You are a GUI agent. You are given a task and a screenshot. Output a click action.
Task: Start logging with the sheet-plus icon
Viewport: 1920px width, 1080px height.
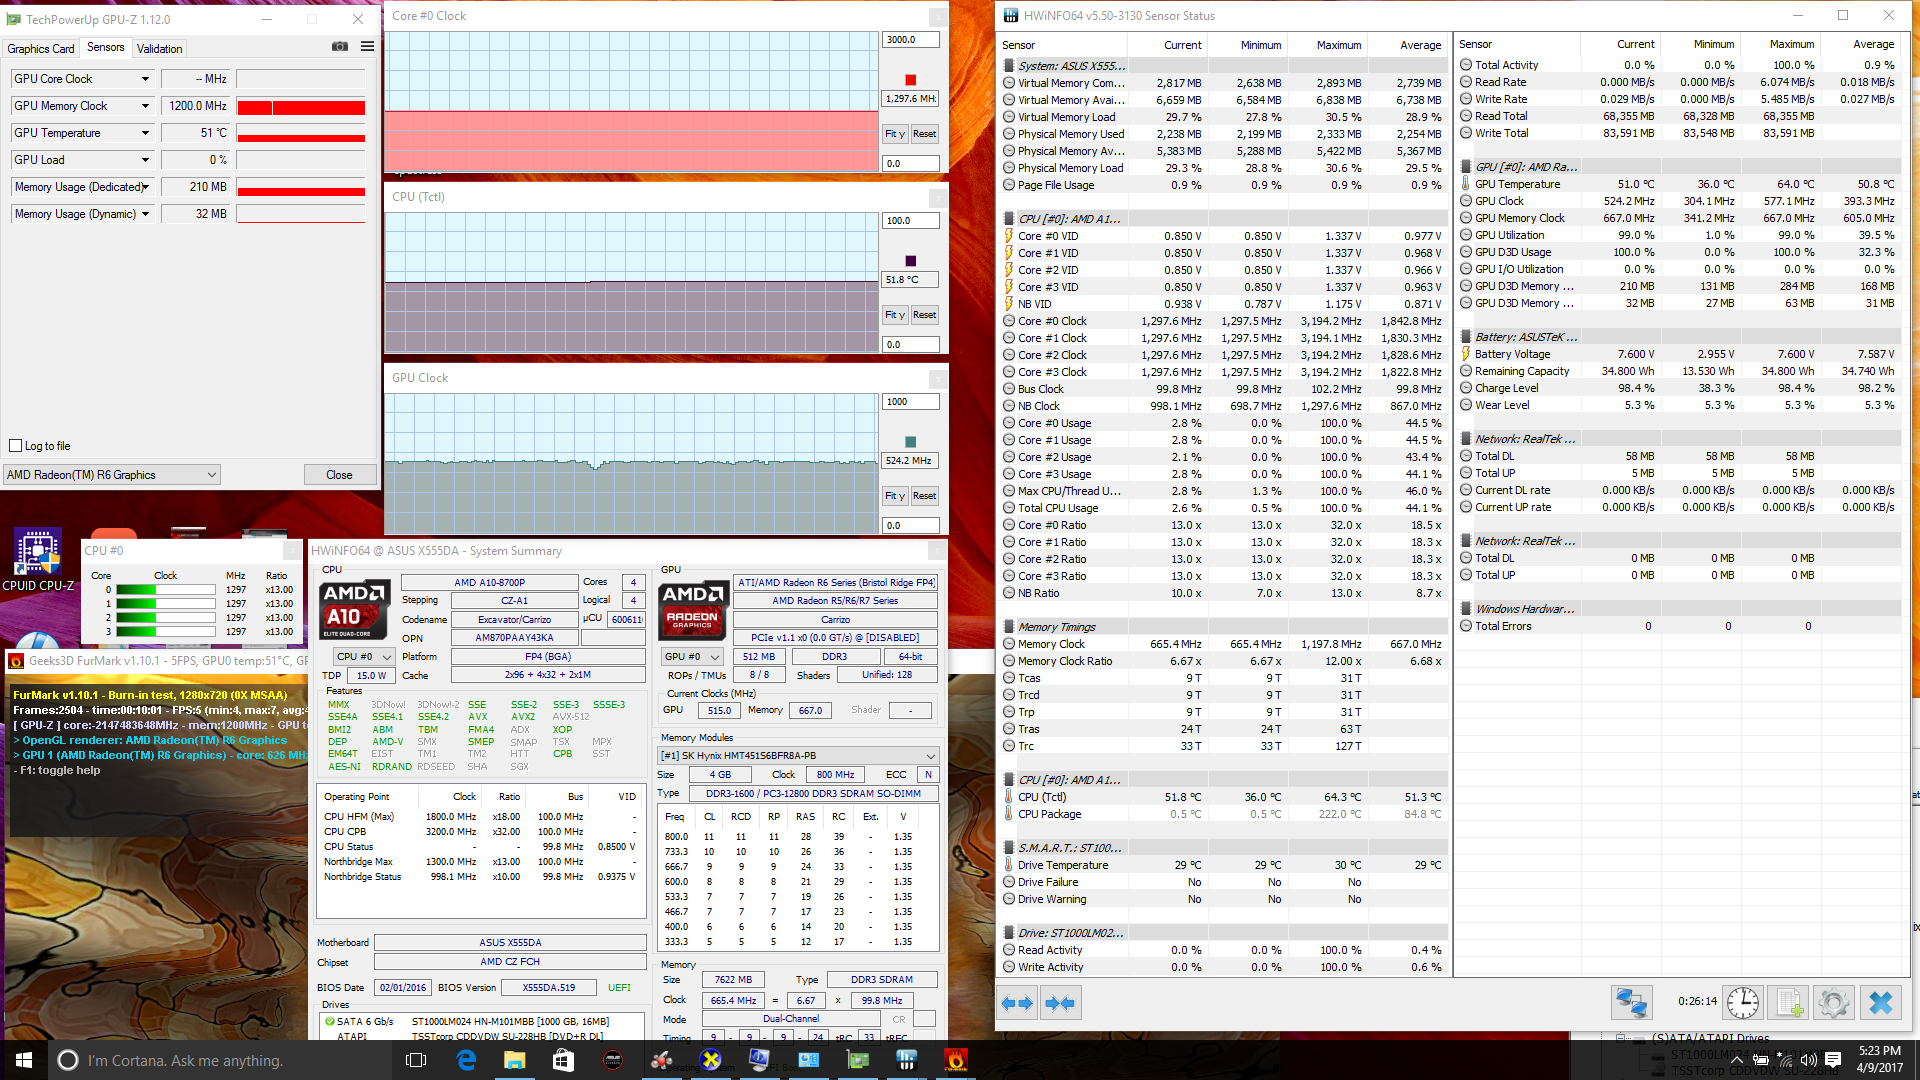[1788, 1002]
